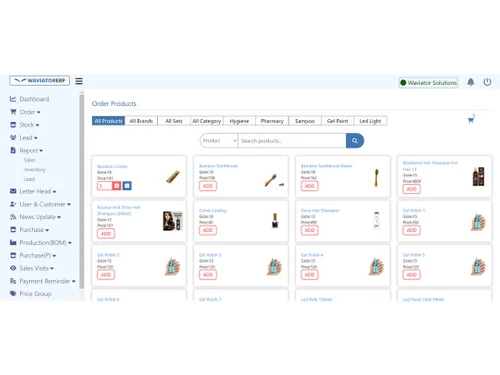
Task: Expand the Purchase menu
Action: tap(34, 230)
